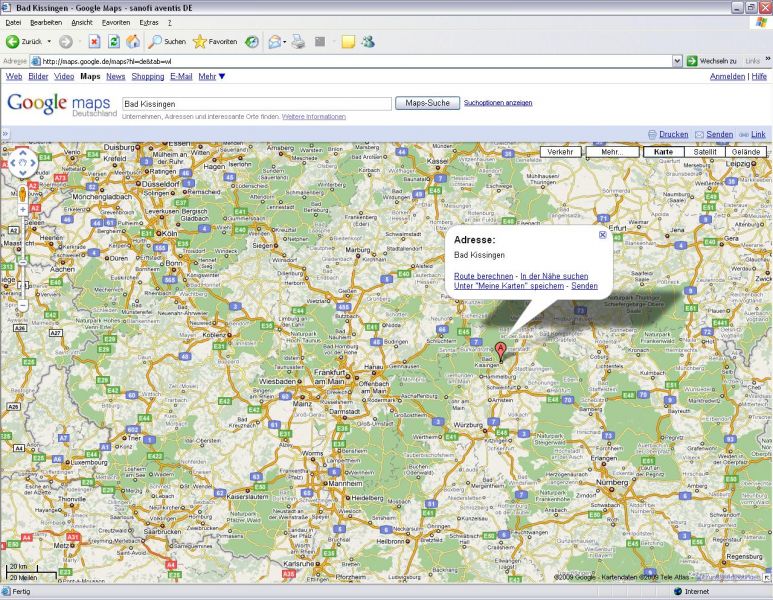Open the Extras menu

[x=149, y=23]
